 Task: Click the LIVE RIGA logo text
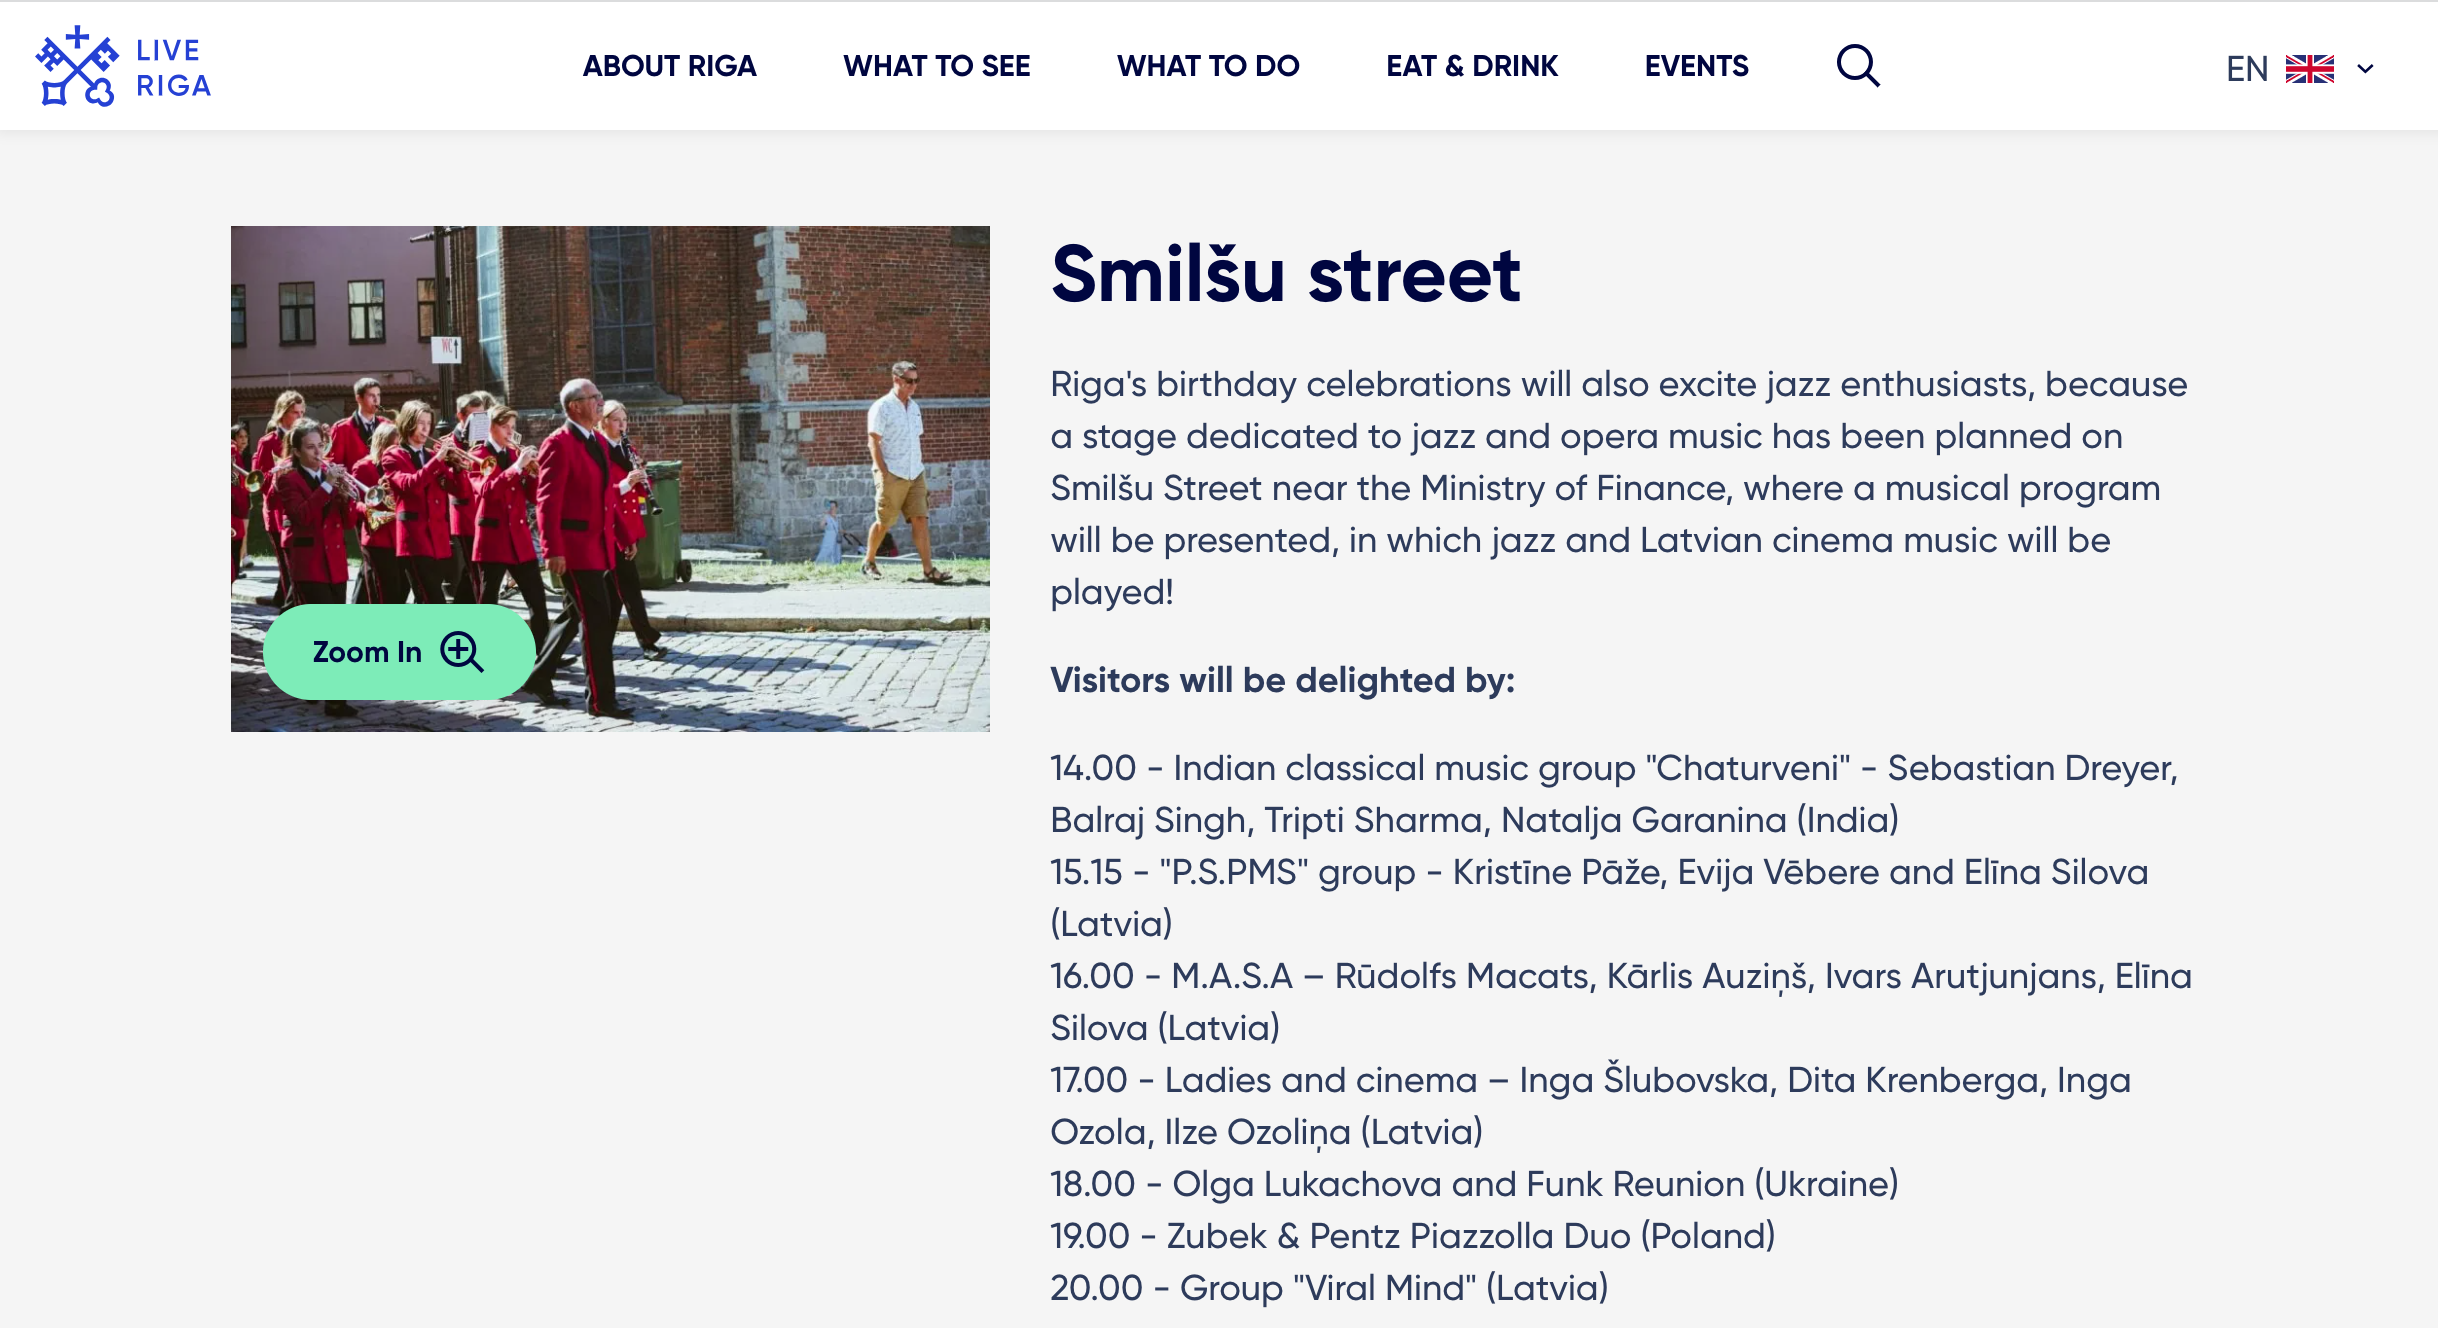[x=173, y=68]
